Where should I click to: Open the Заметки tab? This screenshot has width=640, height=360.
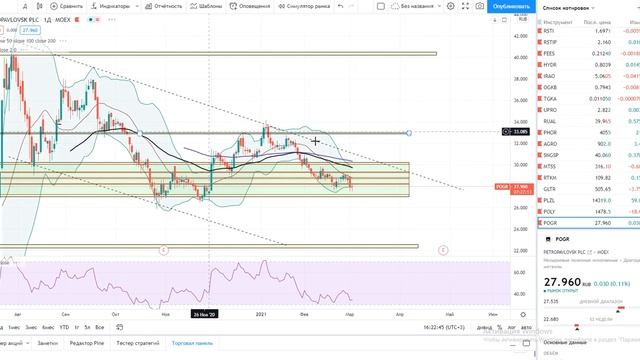pos(48,343)
